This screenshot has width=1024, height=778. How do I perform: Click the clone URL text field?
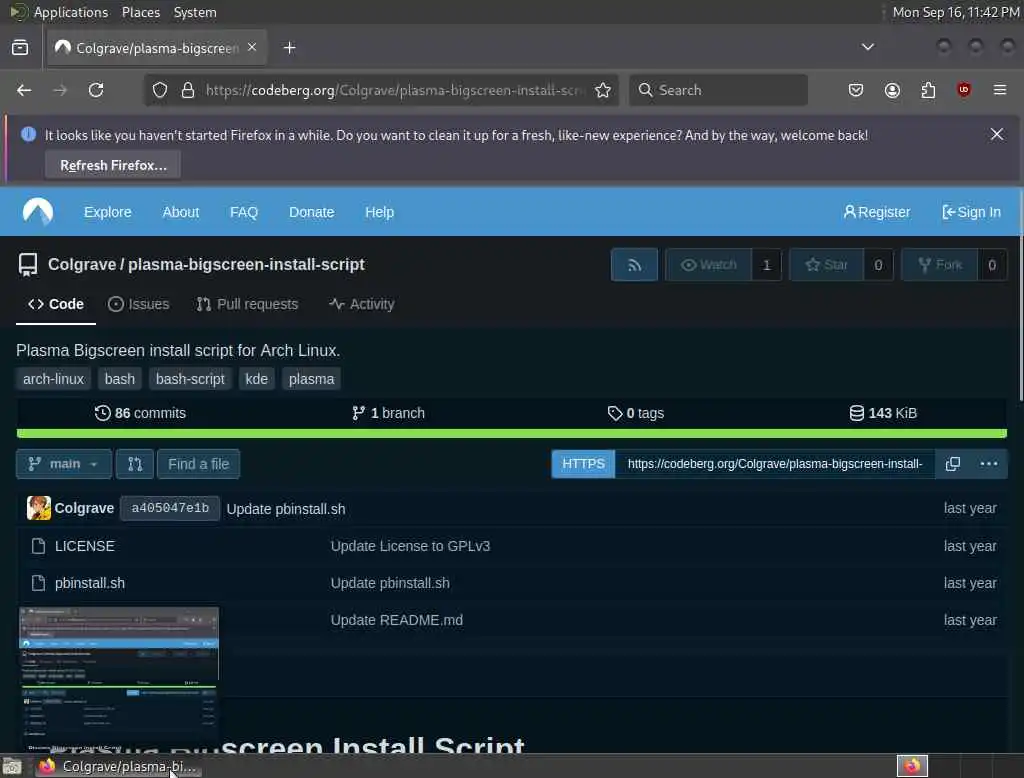(775, 464)
